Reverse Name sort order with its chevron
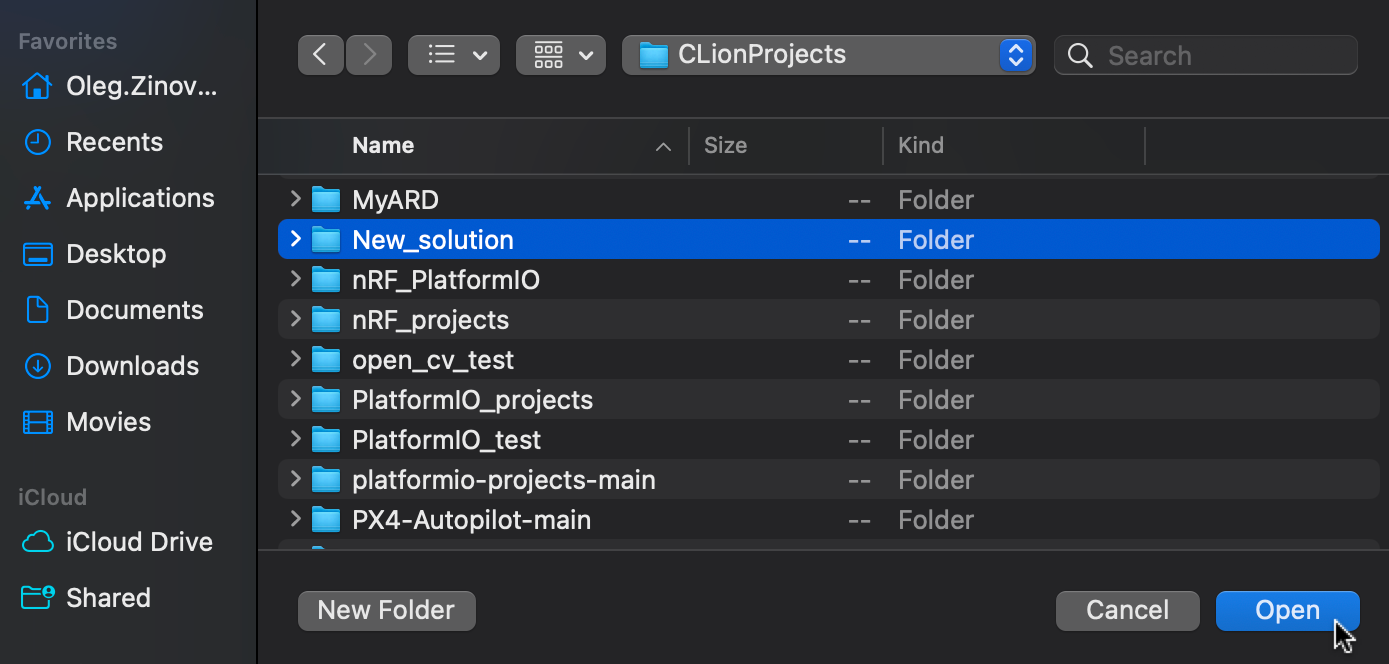The height and width of the screenshot is (664, 1389). [663, 146]
